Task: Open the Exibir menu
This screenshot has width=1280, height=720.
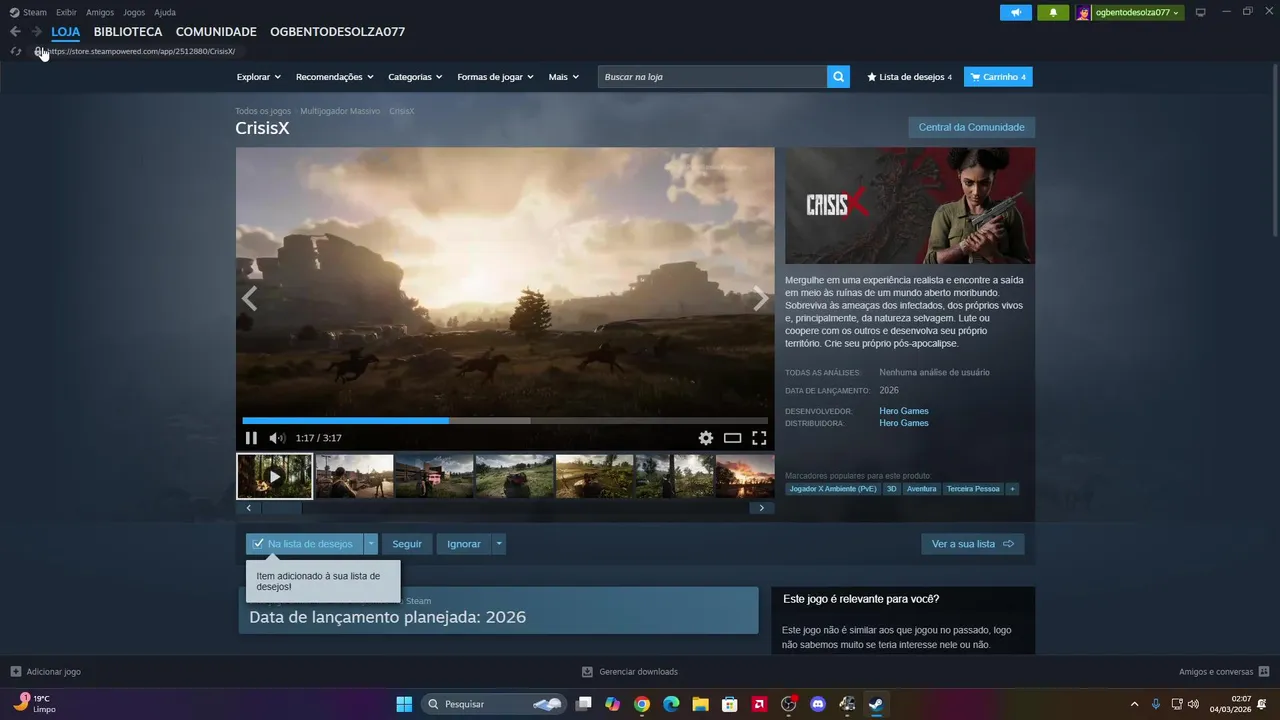Action: coord(66,12)
